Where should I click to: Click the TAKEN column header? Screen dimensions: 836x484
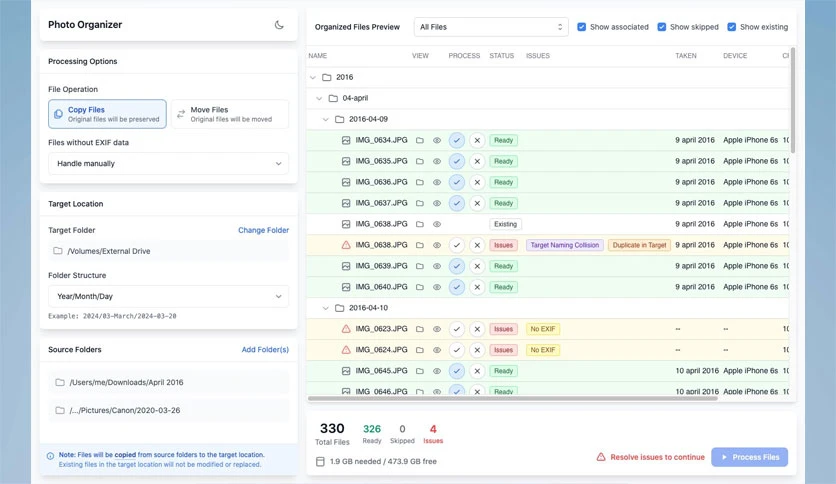point(686,55)
